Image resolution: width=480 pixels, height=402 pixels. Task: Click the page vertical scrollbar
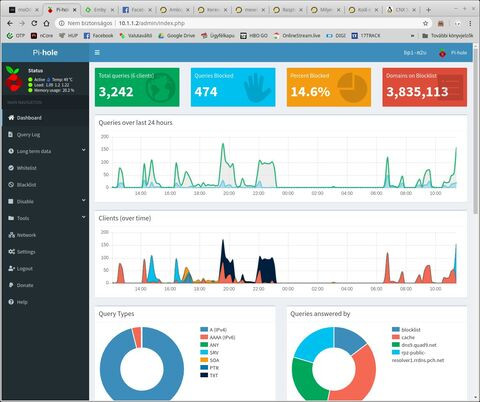tap(476, 130)
